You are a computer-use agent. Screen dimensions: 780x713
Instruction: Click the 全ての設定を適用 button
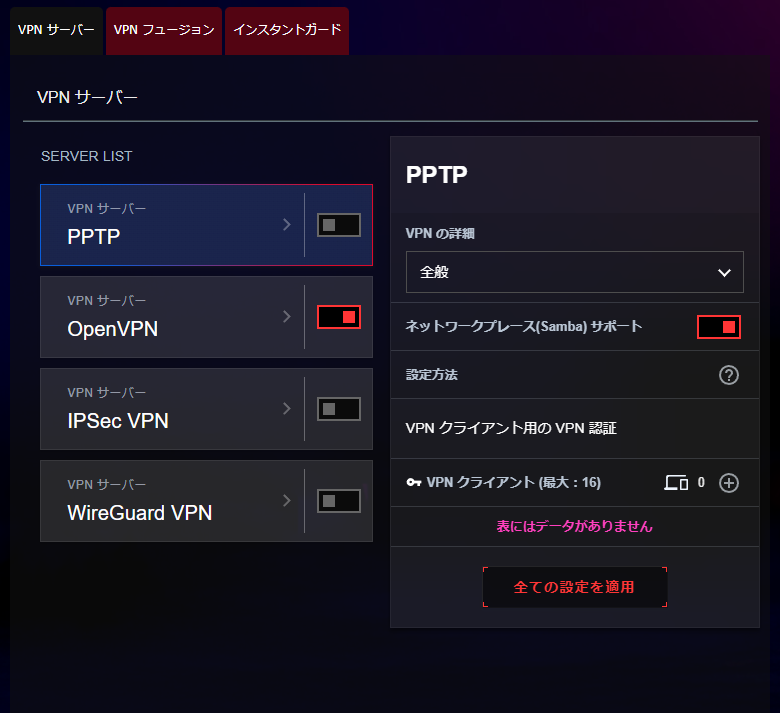(574, 587)
